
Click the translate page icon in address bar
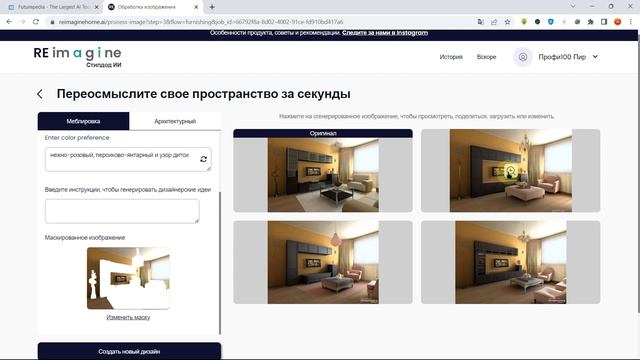point(480,22)
